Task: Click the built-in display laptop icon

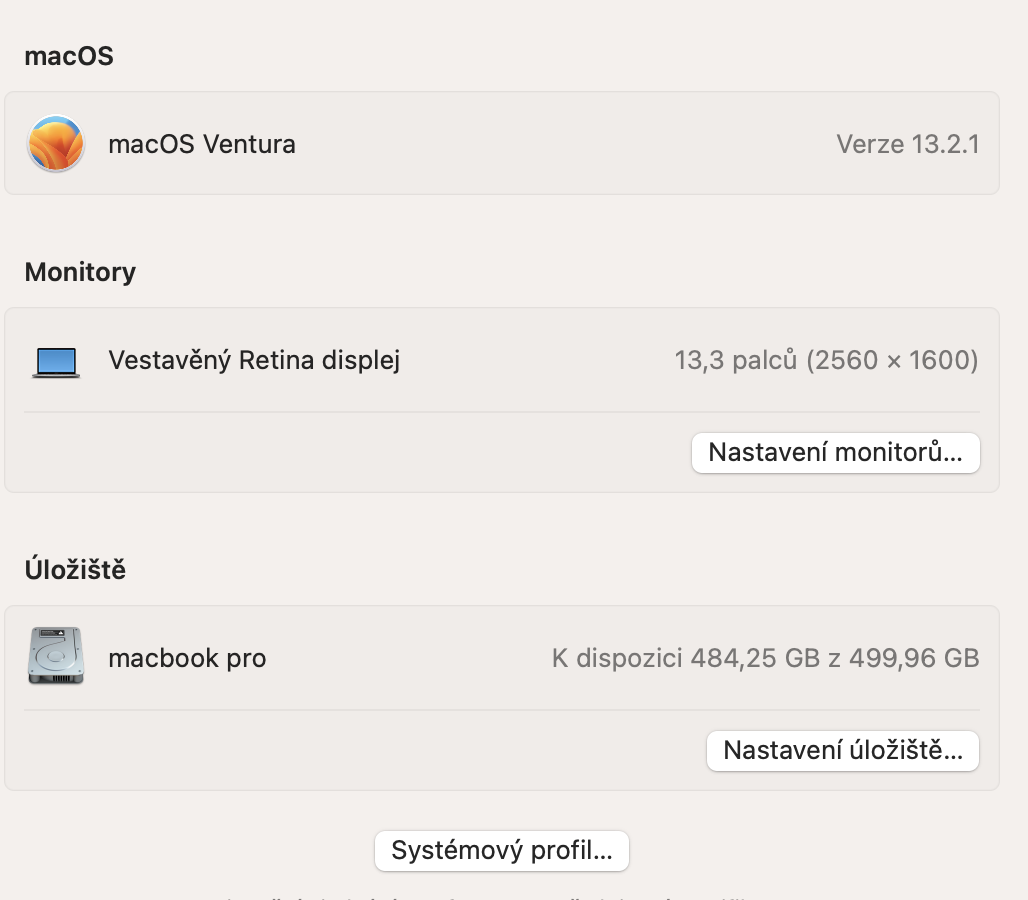Action: click(x=56, y=361)
